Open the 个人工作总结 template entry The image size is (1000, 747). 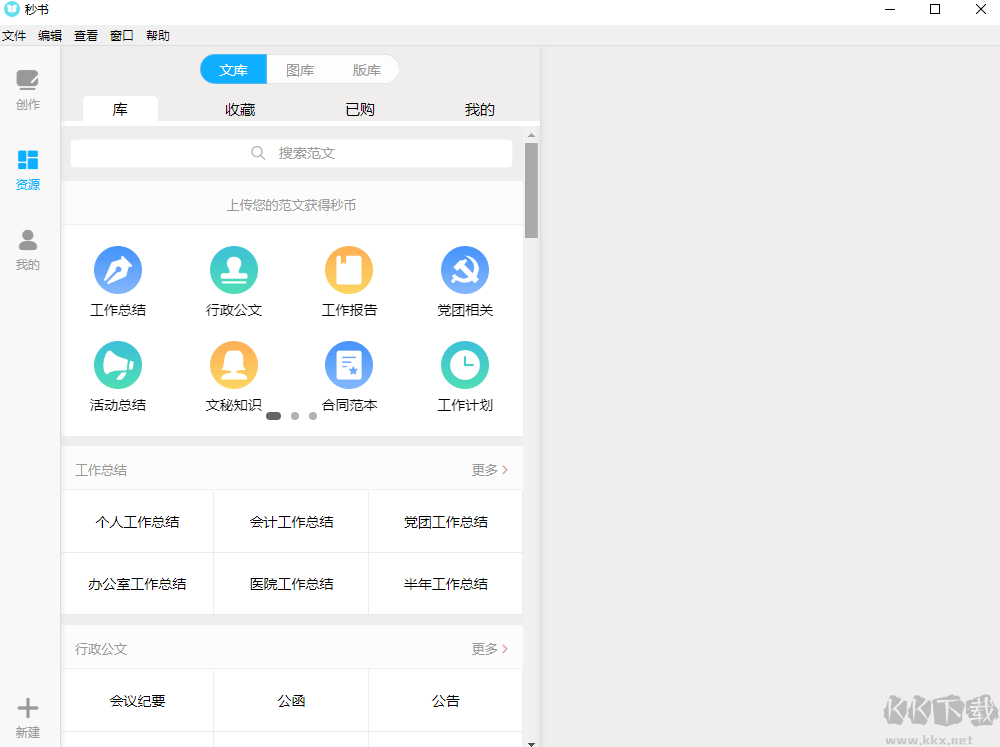tap(137, 521)
